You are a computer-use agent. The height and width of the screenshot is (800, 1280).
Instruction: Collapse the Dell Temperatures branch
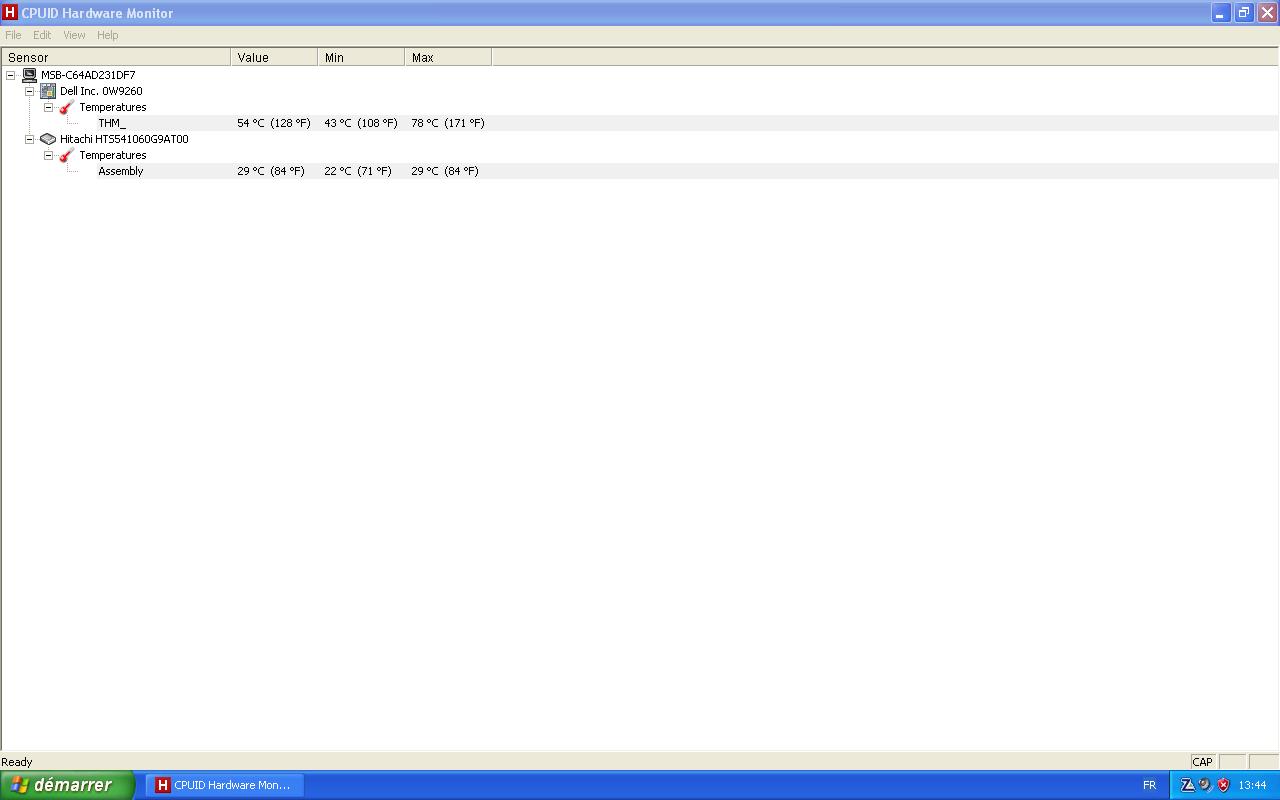[x=49, y=107]
